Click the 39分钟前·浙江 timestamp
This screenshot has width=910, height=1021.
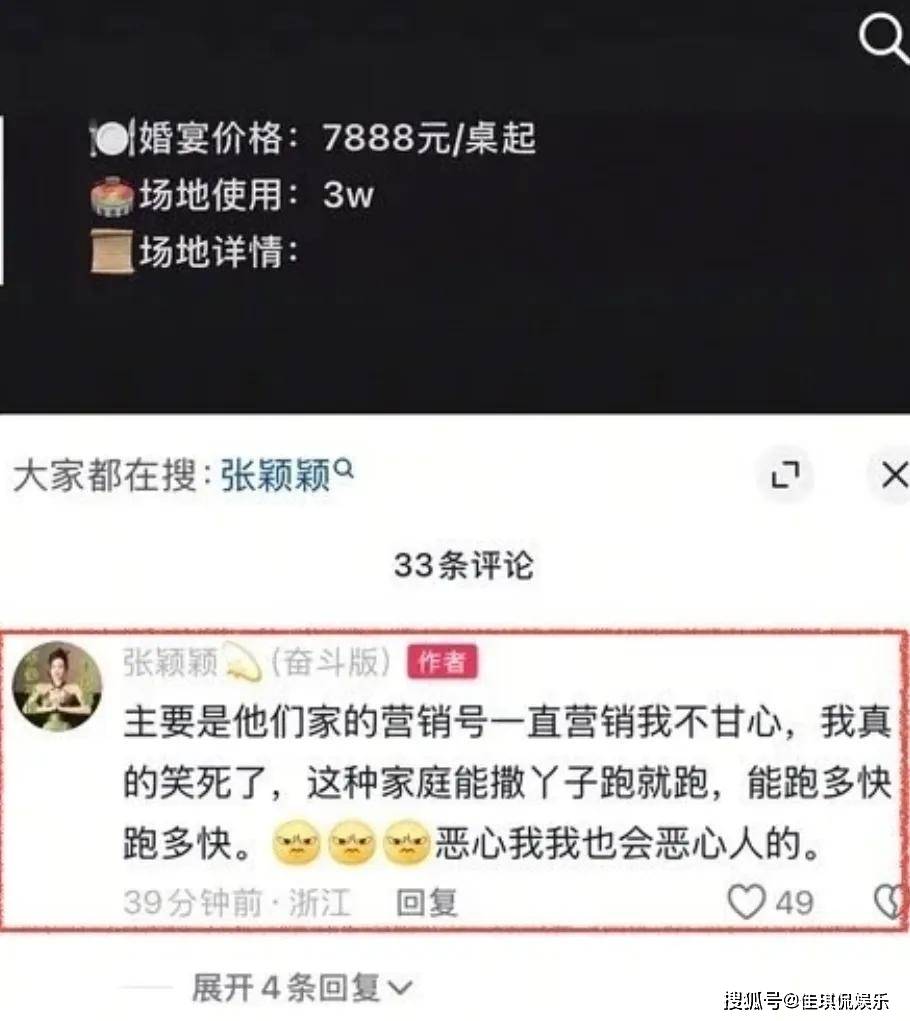pos(237,902)
